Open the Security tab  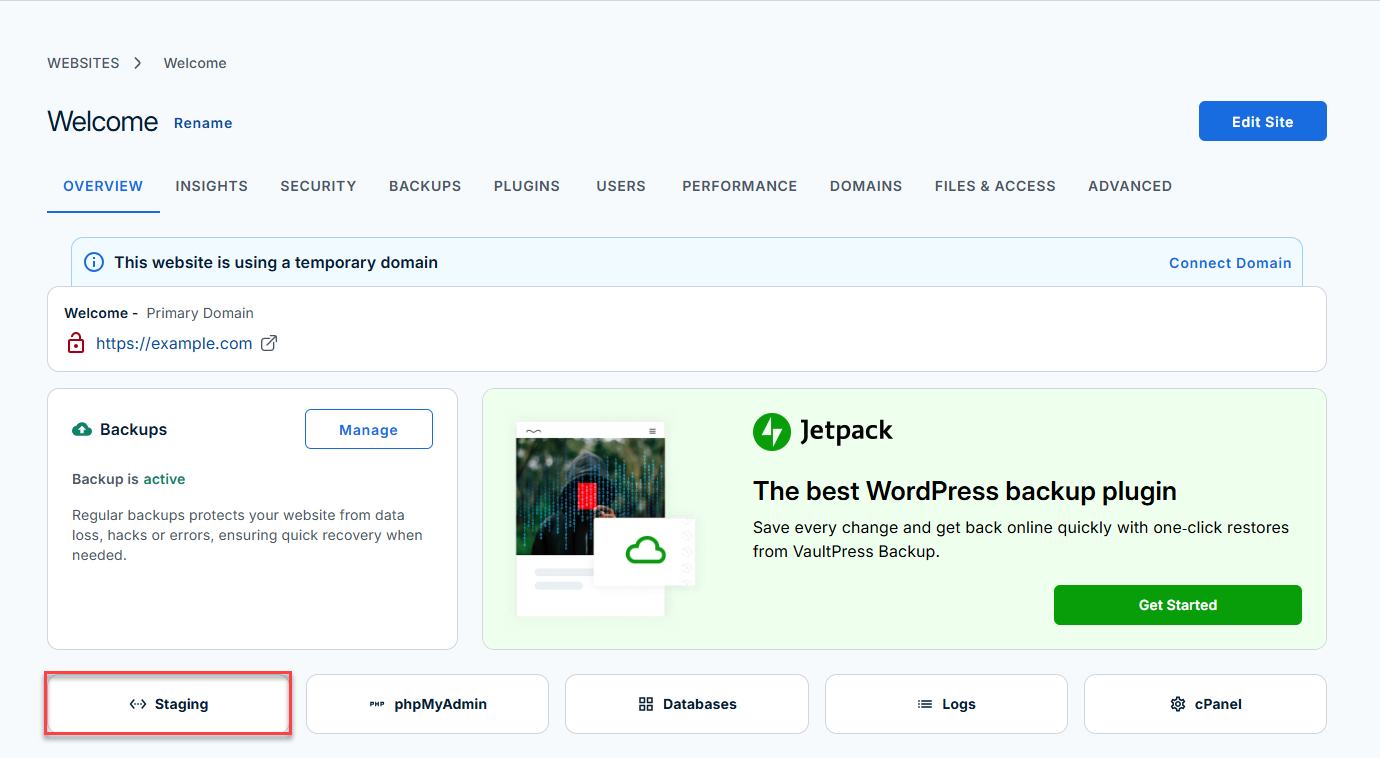[318, 186]
